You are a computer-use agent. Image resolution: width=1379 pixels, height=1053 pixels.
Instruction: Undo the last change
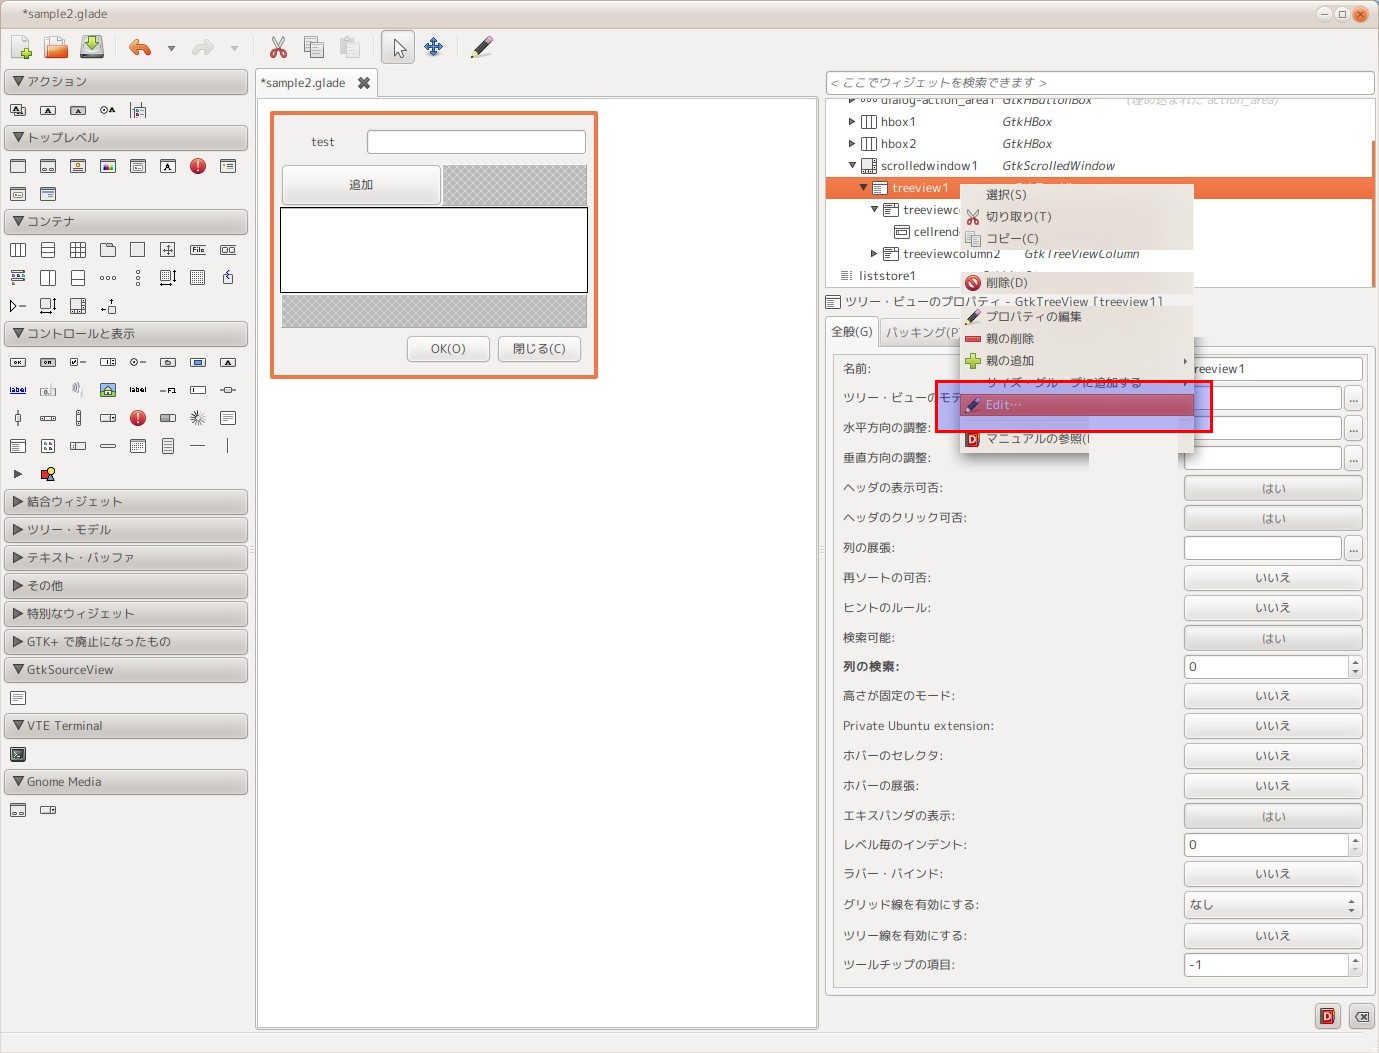click(x=139, y=46)
